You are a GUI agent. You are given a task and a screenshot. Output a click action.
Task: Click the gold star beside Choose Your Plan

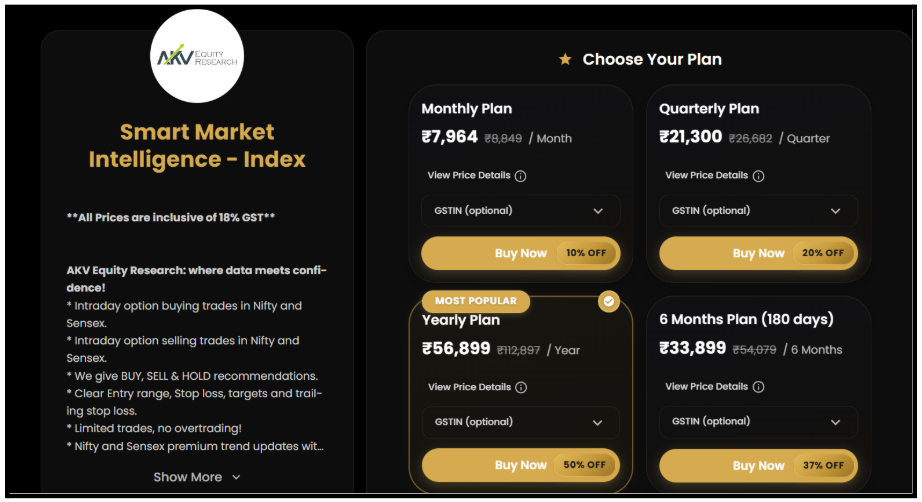click(x=565, y=60)
